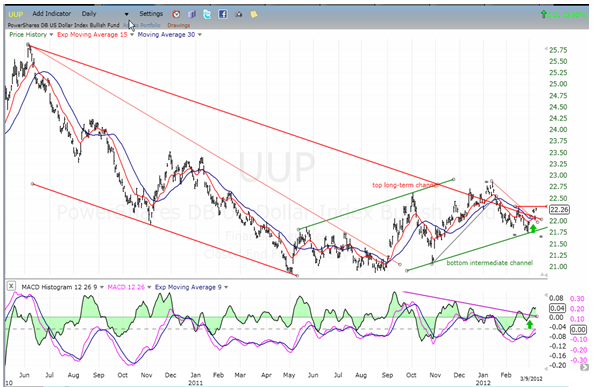Image resolution: width=593 pixels, height=387 pixels.
Task: Click the 2012 year label on time axis
Action: (483, 383)
